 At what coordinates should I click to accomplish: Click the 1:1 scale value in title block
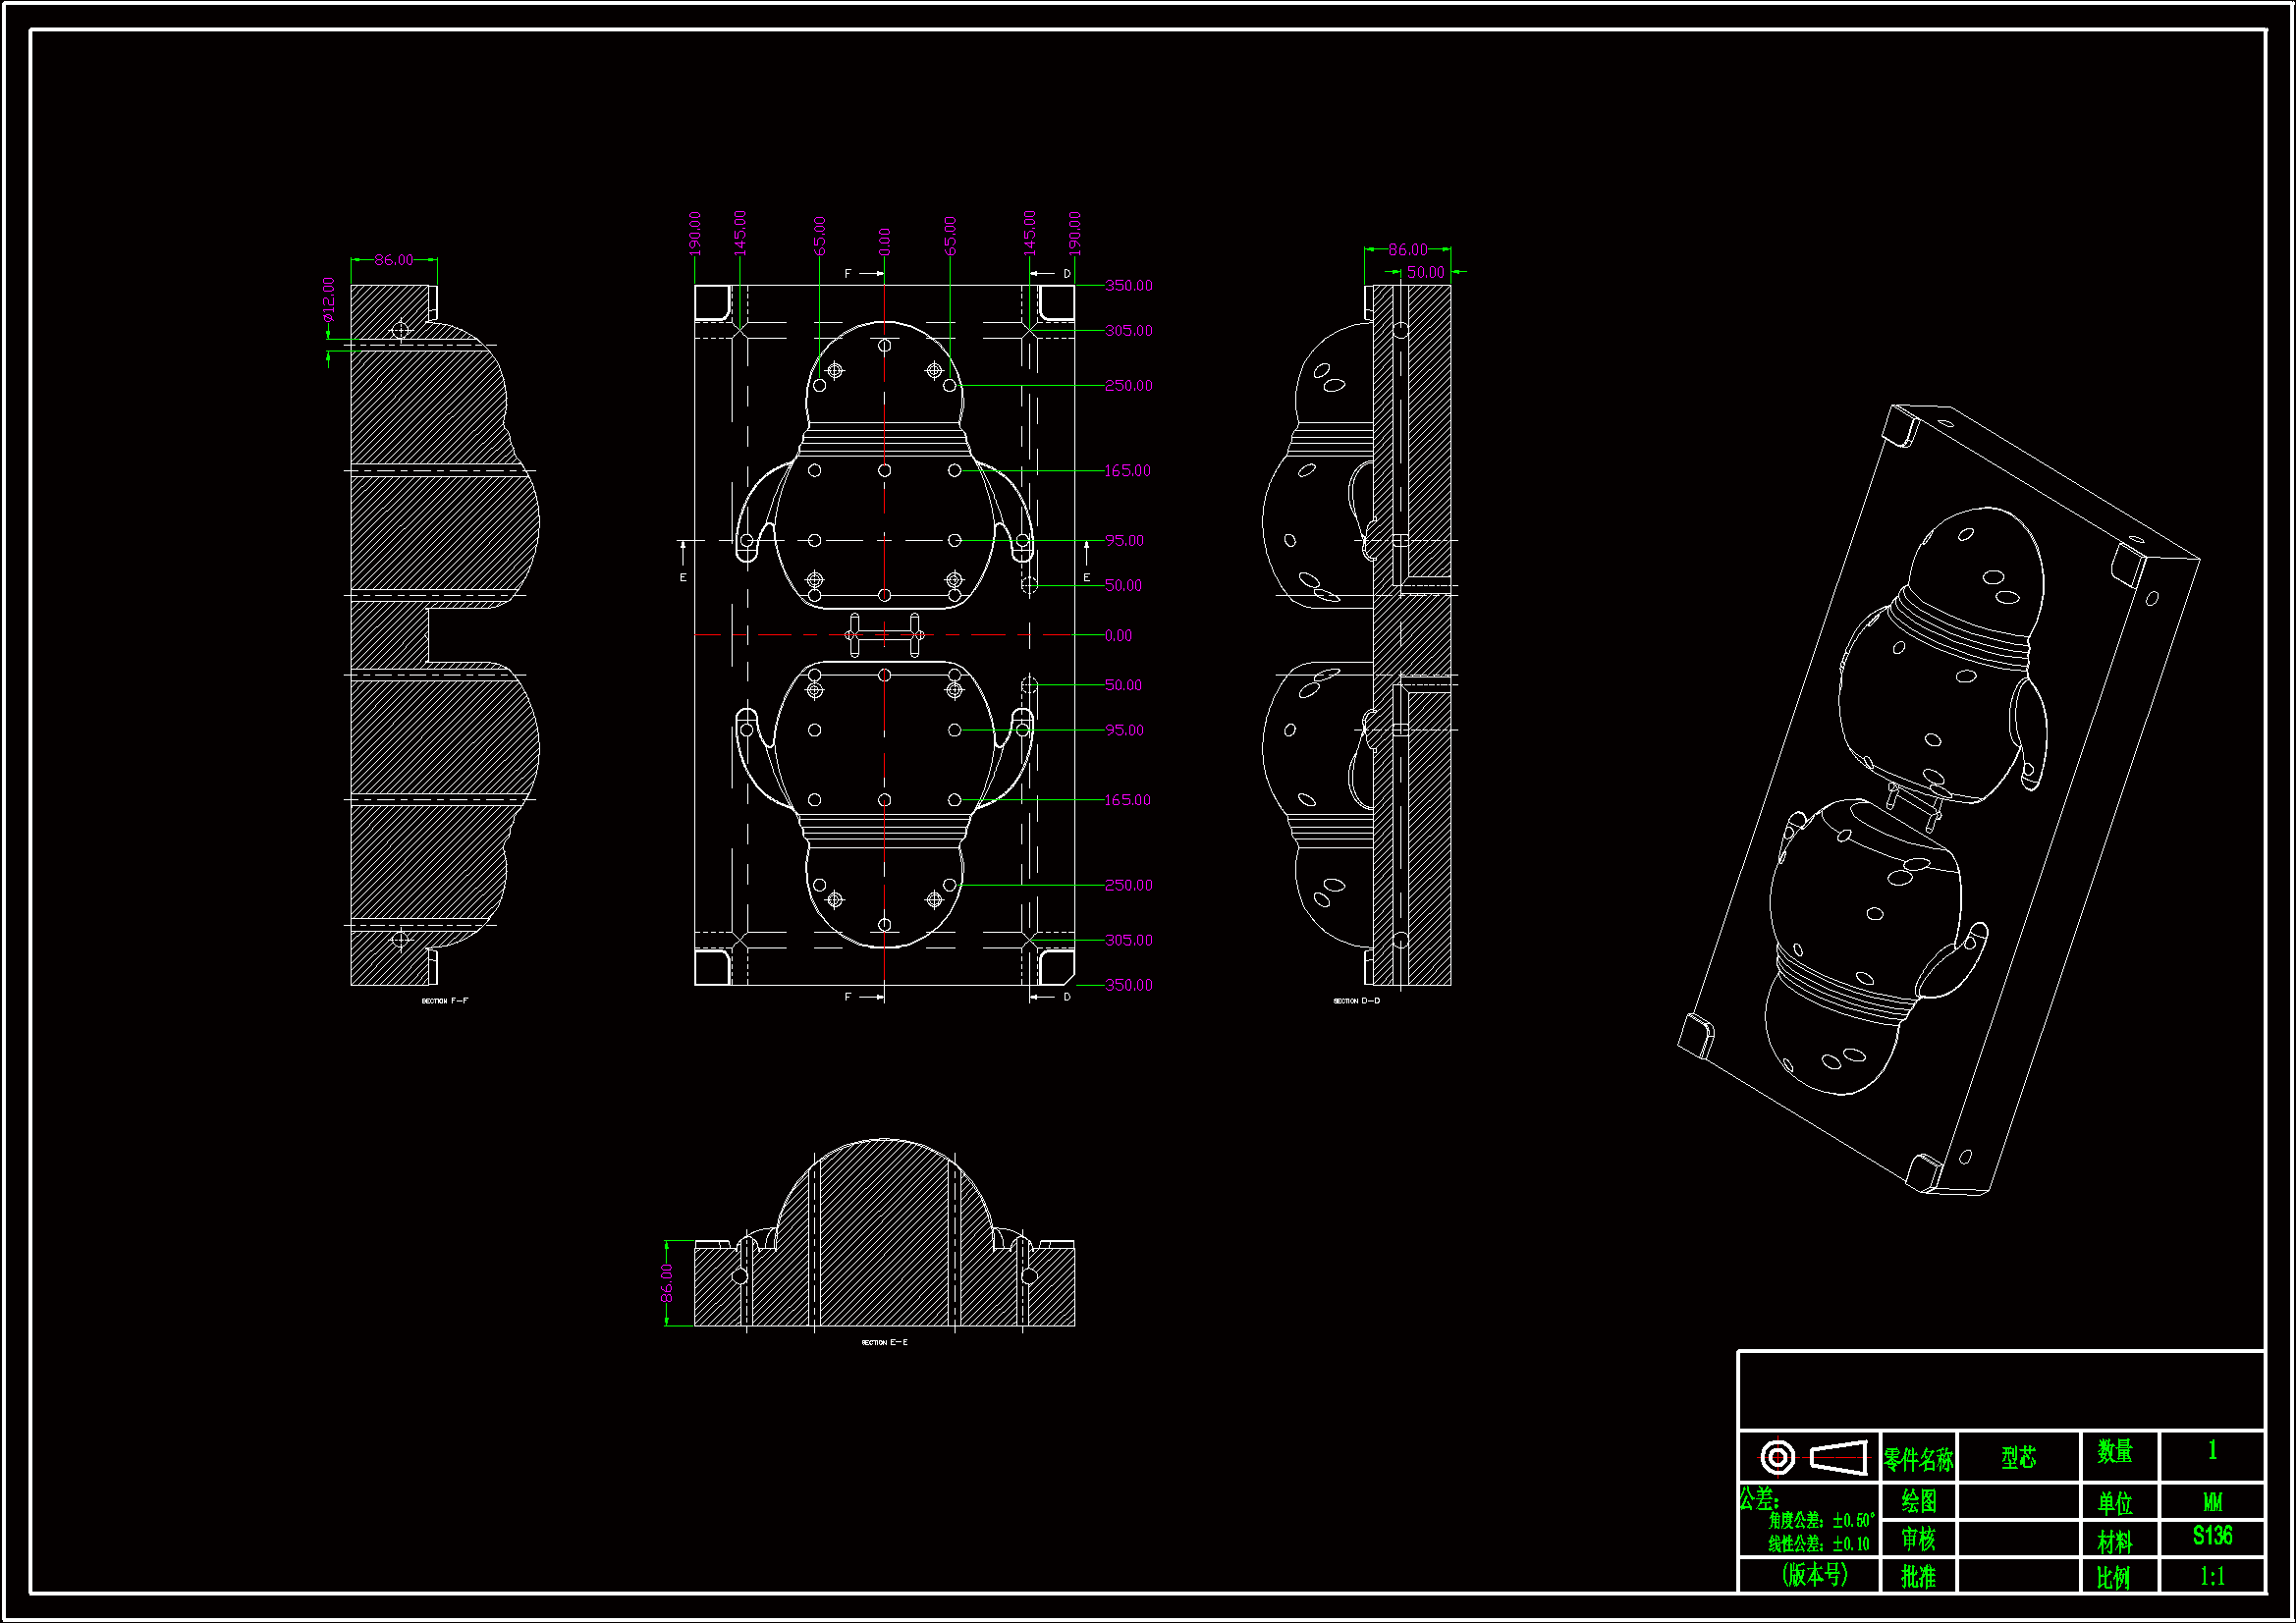point(2211,1577)
